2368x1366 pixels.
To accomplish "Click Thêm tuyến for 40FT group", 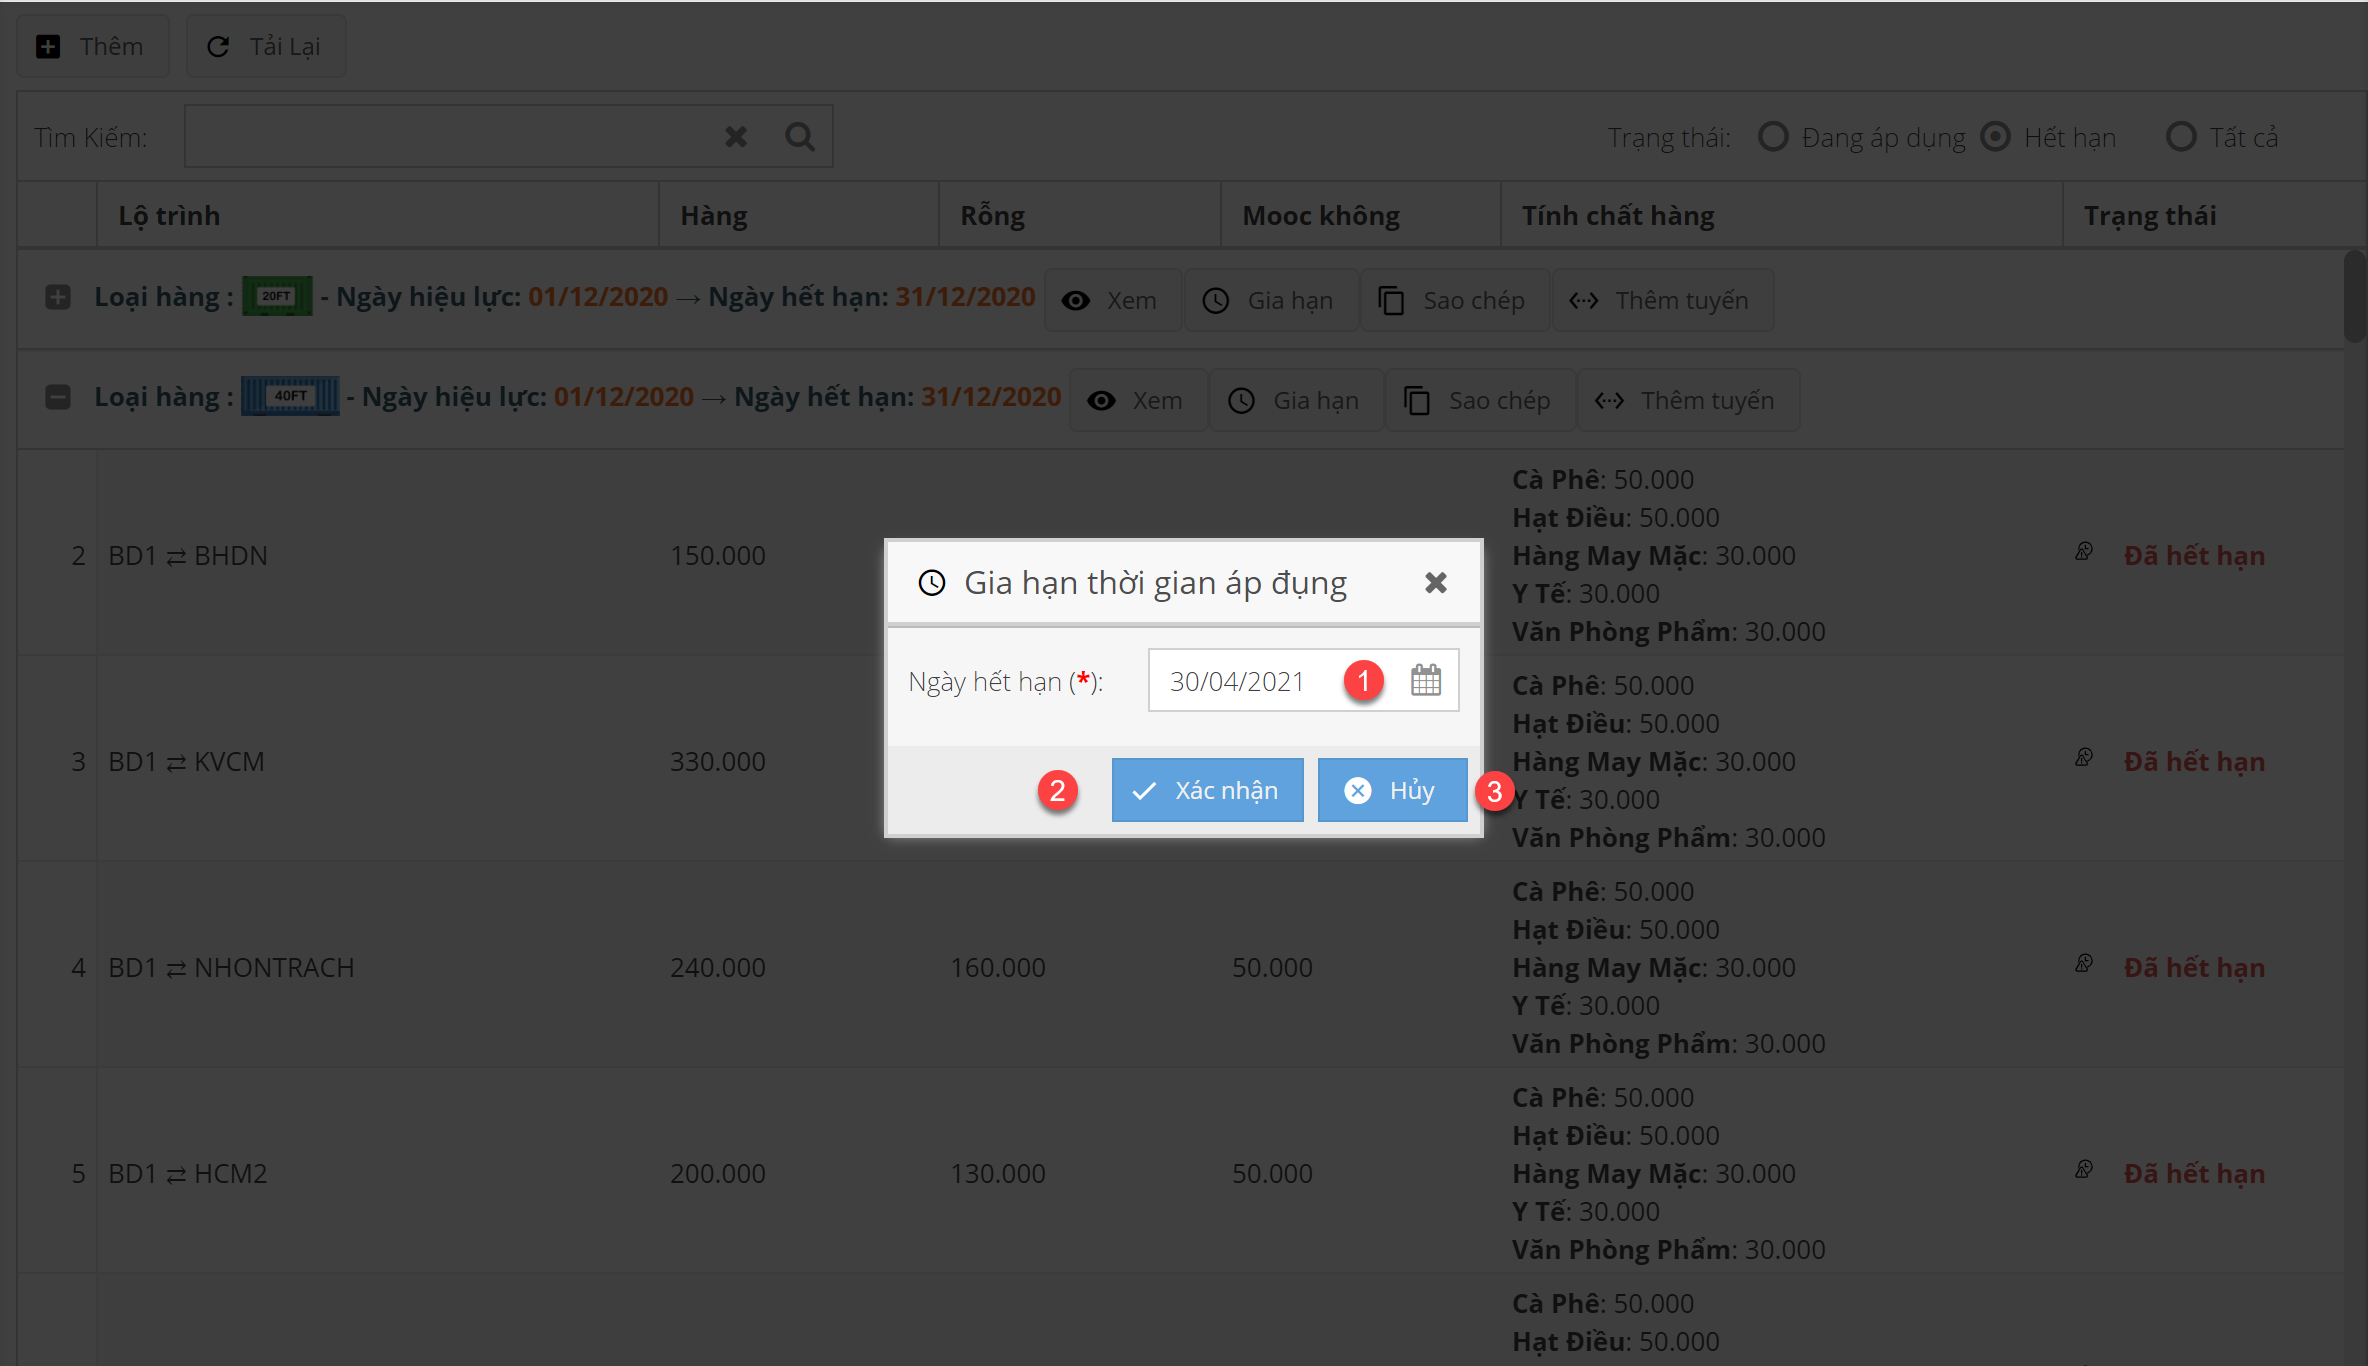I will click(x=1688, y=400).
